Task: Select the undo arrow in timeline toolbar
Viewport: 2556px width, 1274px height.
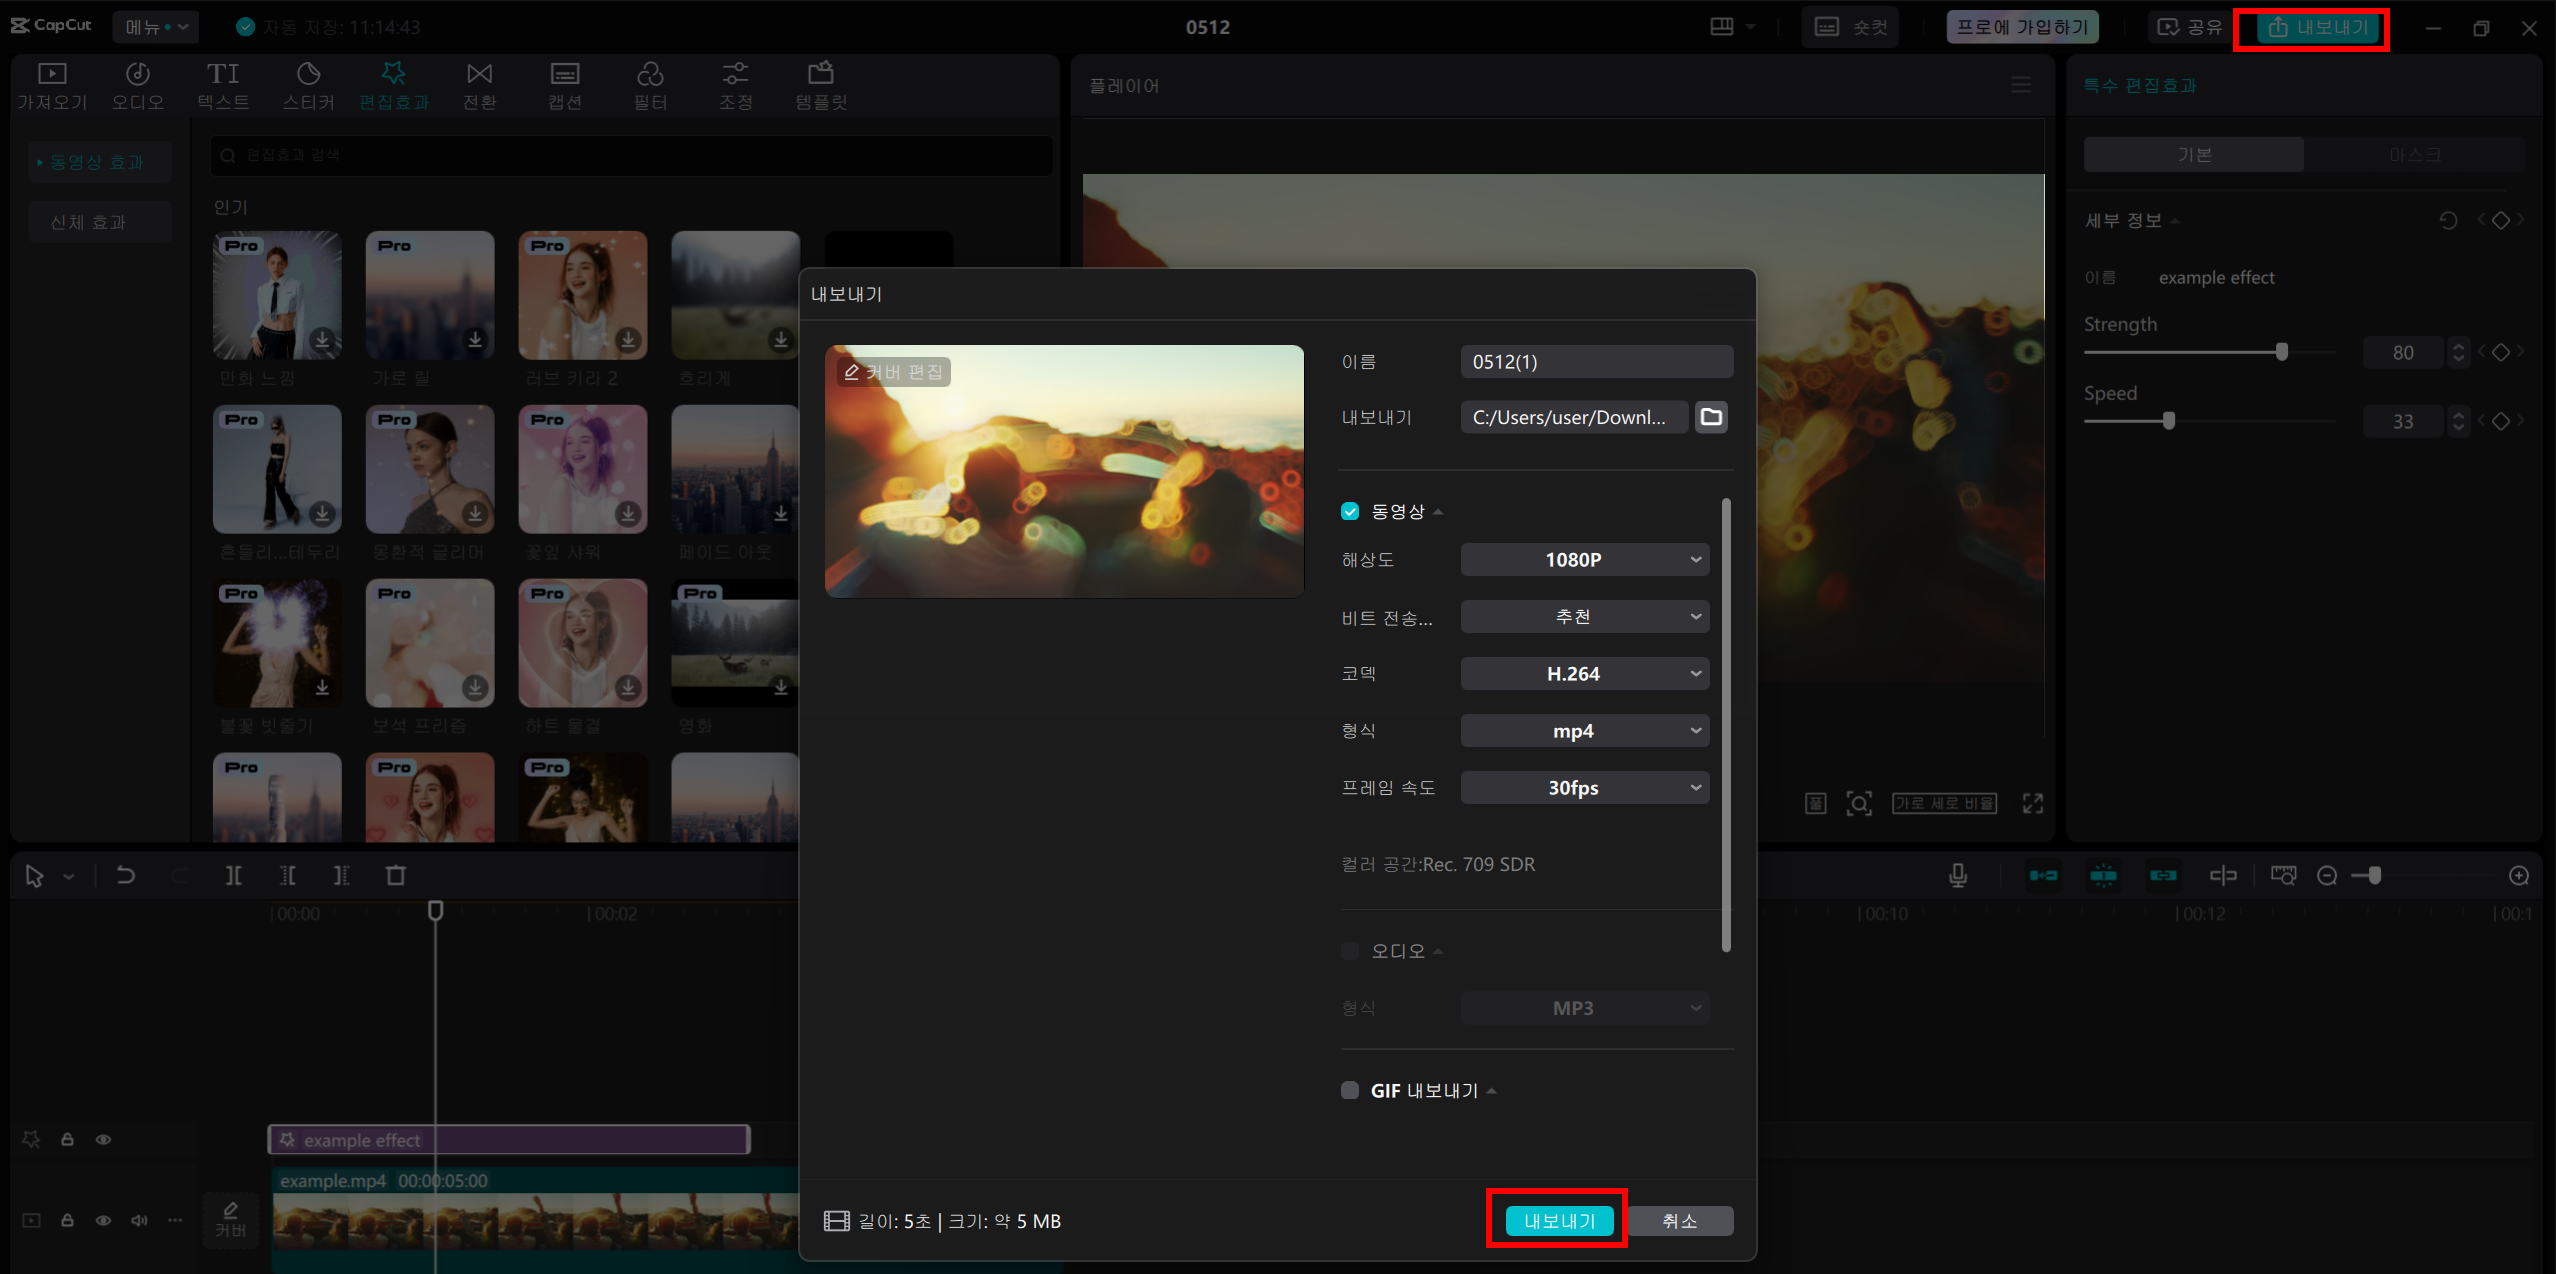Action: click(126, 876)
